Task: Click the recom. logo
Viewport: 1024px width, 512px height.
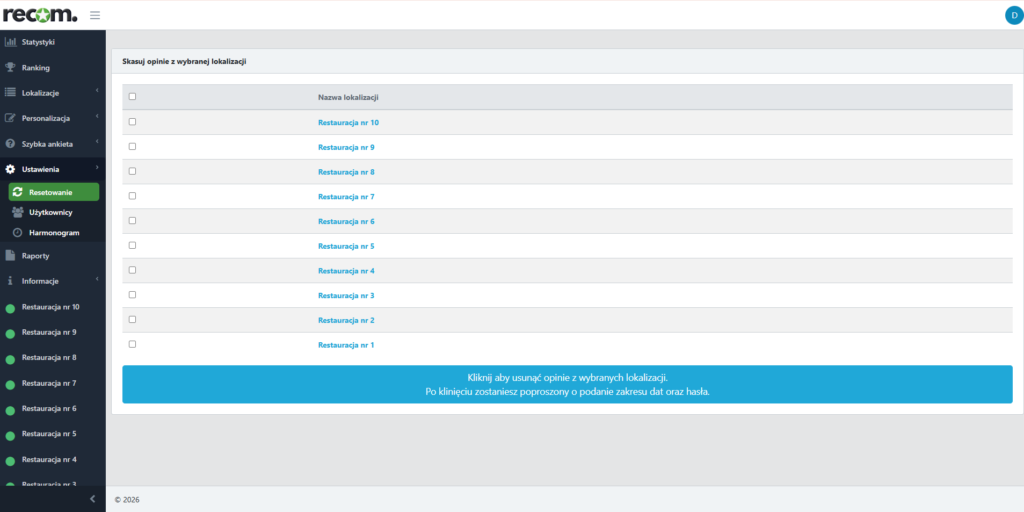Action: click(40, 14)
